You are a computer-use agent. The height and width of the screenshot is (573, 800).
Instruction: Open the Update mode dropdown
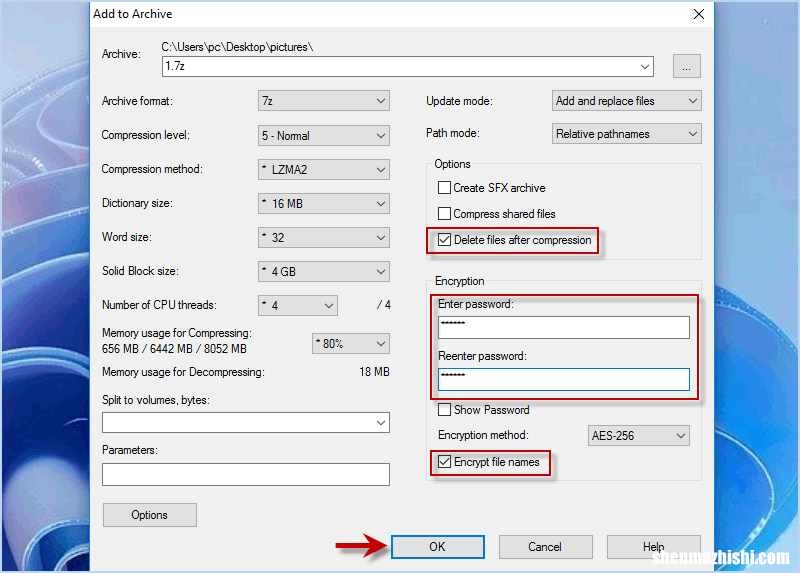[627, 101]
